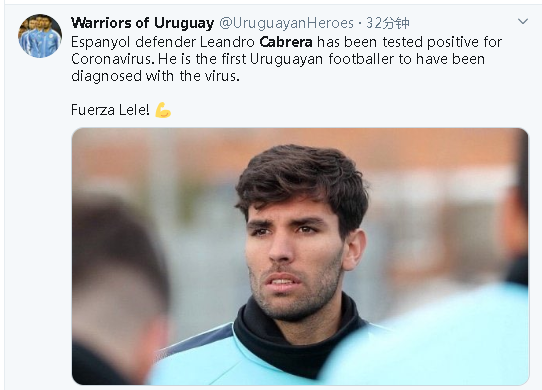Click the 'diagnosed with the virus' line
Image resolution: width=542 pixels, height=390 pixels.
(x=155, y=76)
